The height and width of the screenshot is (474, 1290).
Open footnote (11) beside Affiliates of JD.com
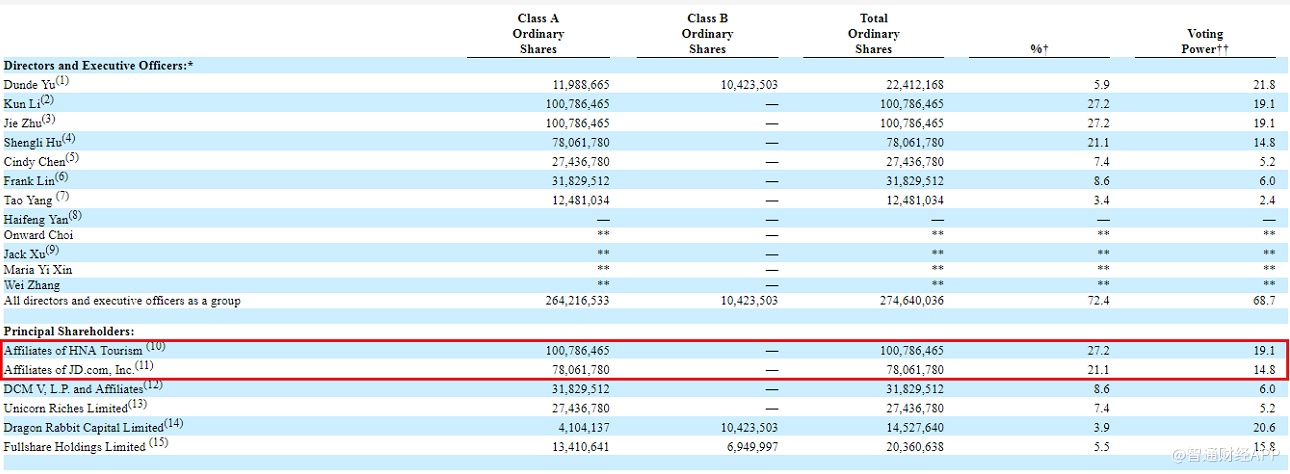pos(145,366)
